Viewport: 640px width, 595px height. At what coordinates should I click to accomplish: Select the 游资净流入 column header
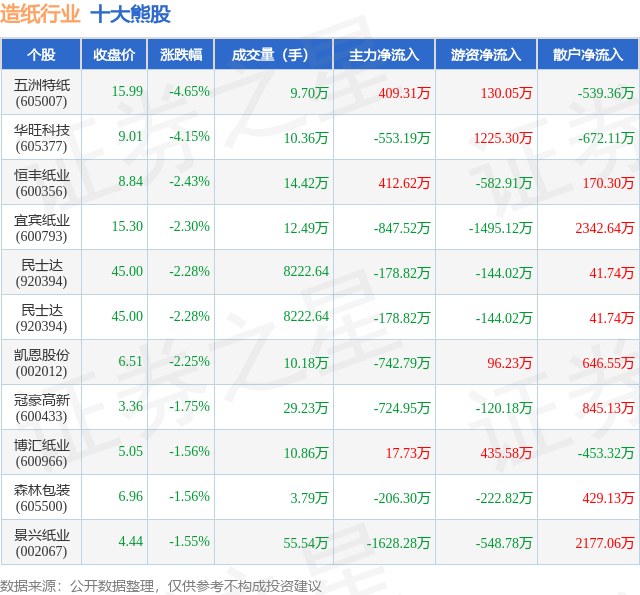pyautogui.click(x=486, y=54)
